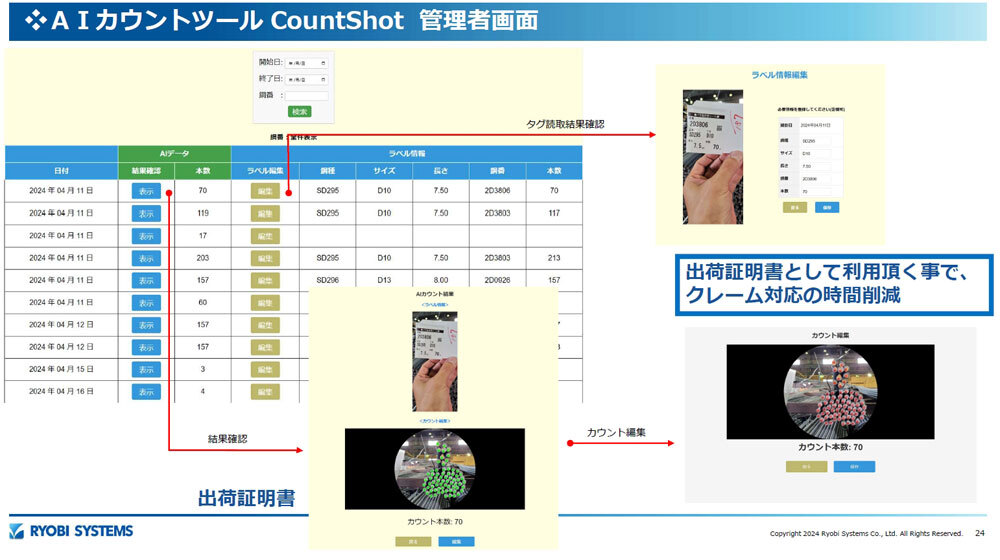Select the 2D0926 cell in the table

pyautogui.click(x=497, y=280)
